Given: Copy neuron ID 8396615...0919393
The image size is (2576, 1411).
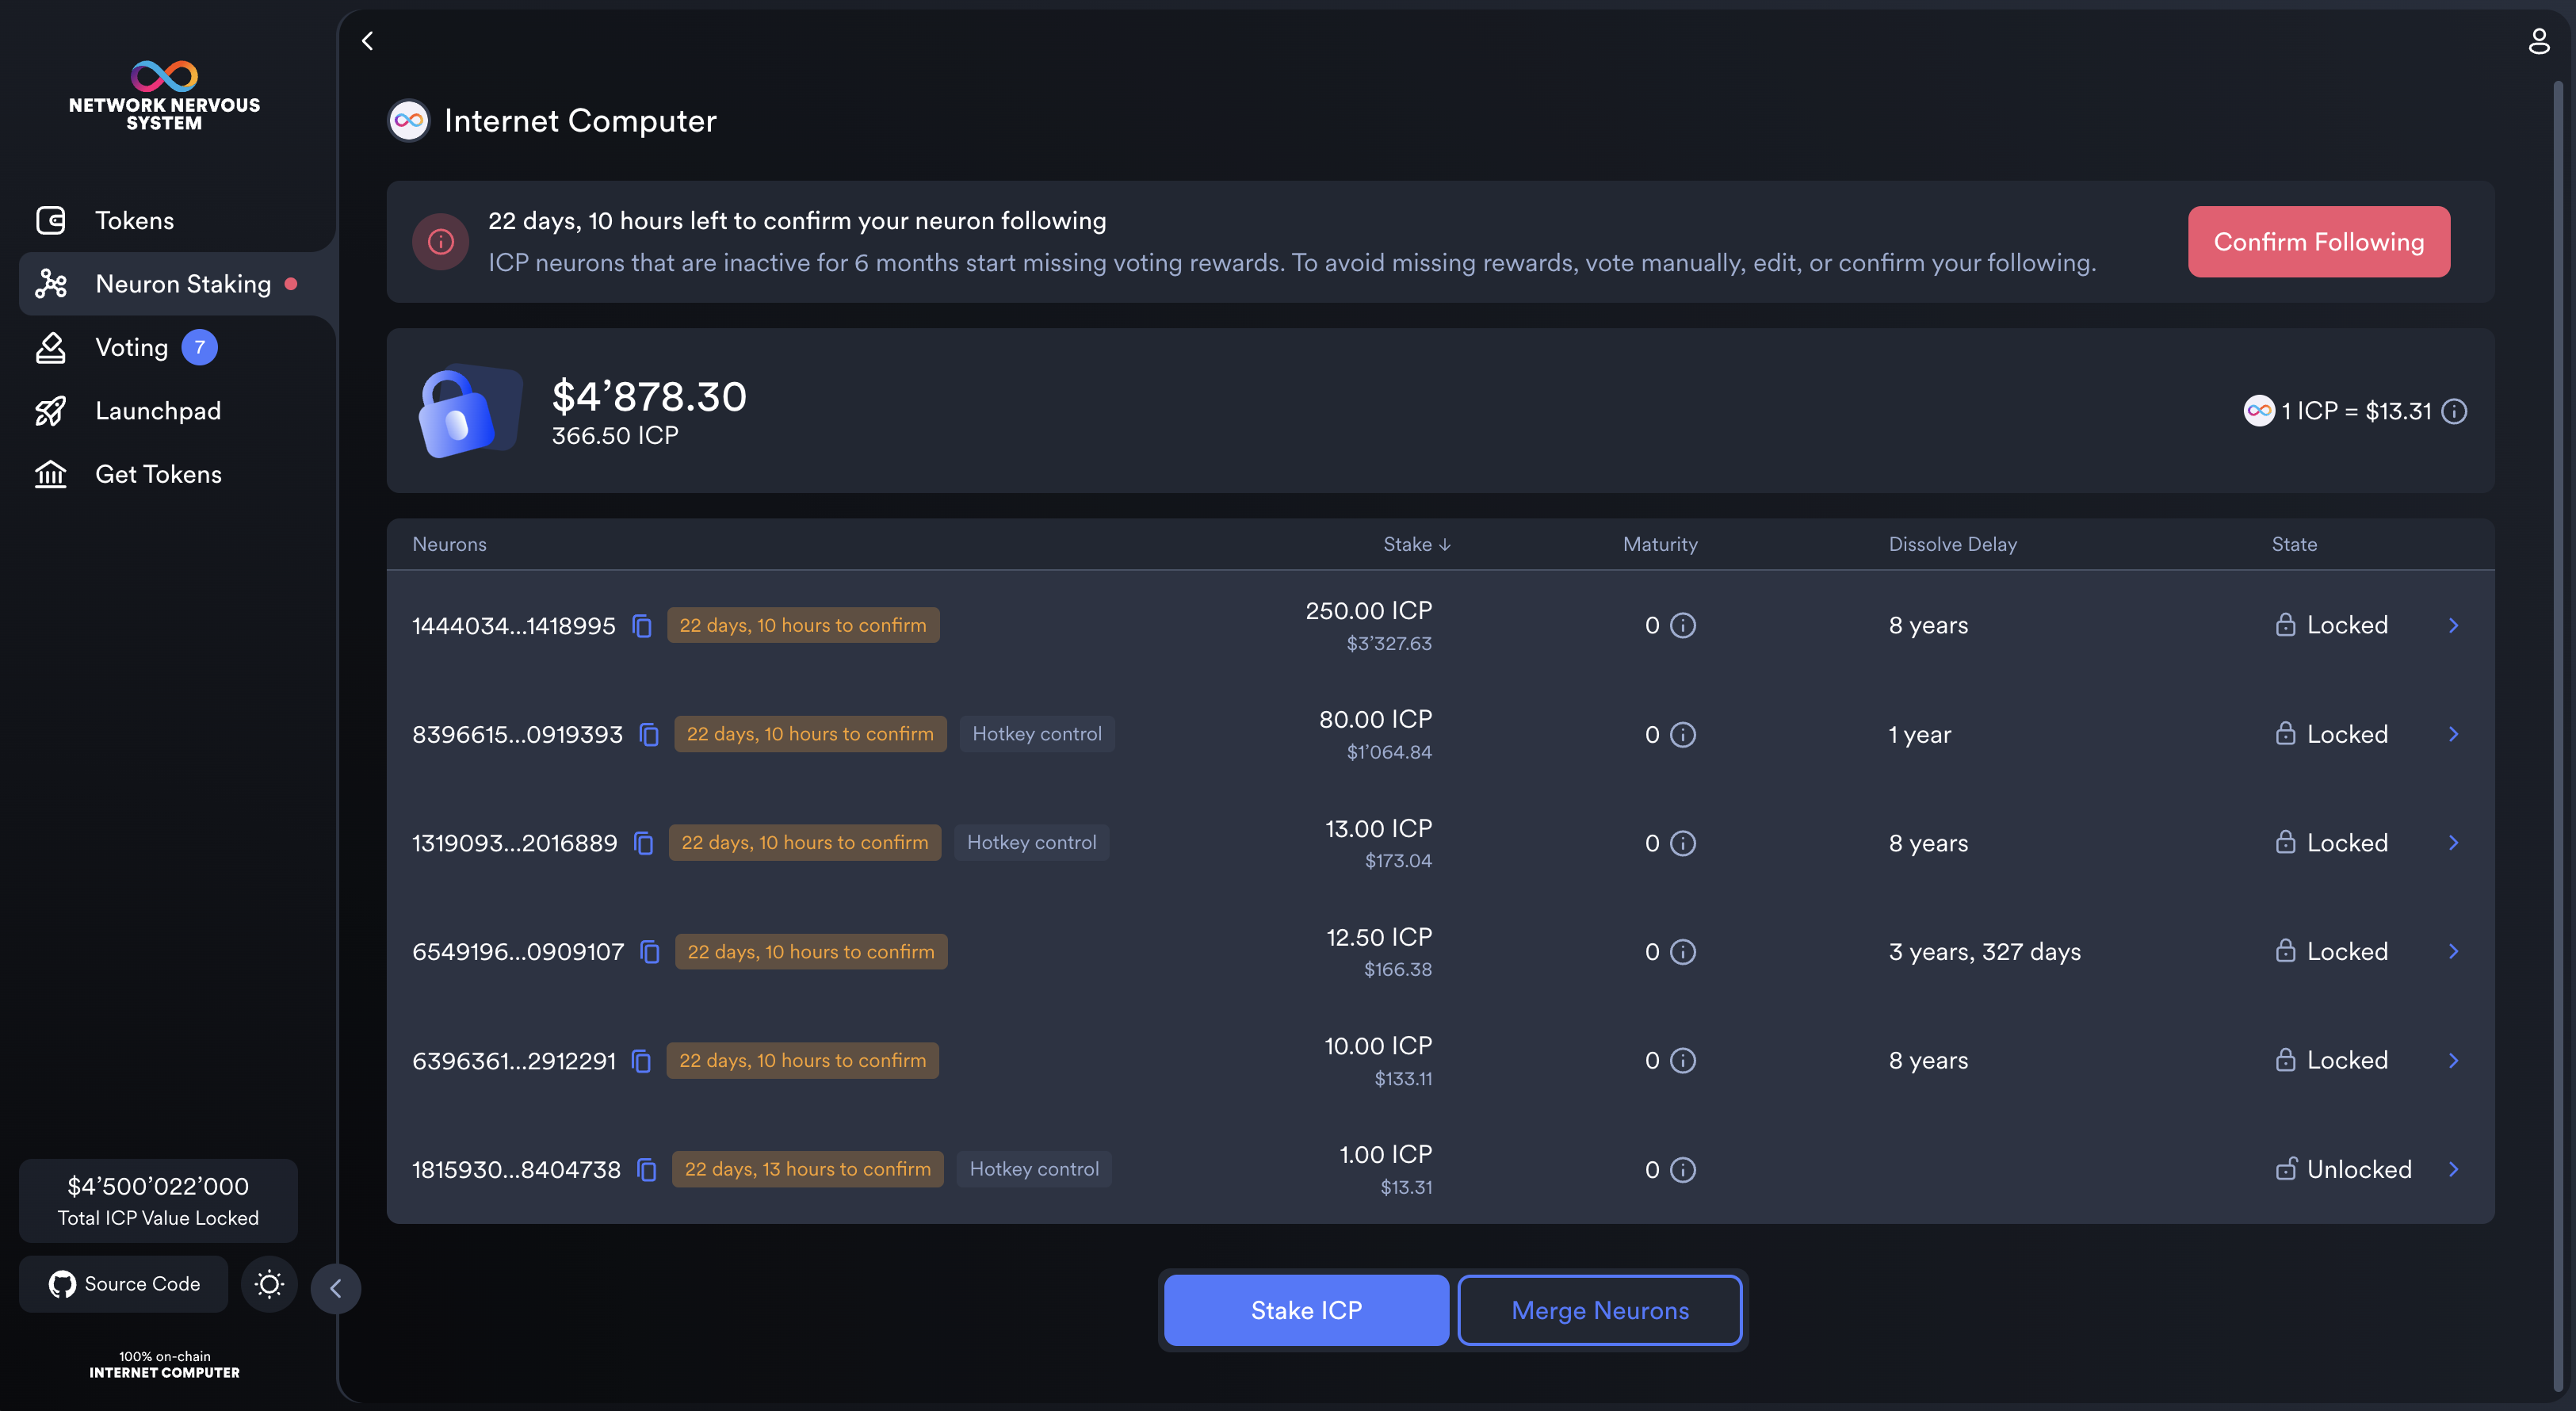Looking at the screenshot, I should click(649, 735).
